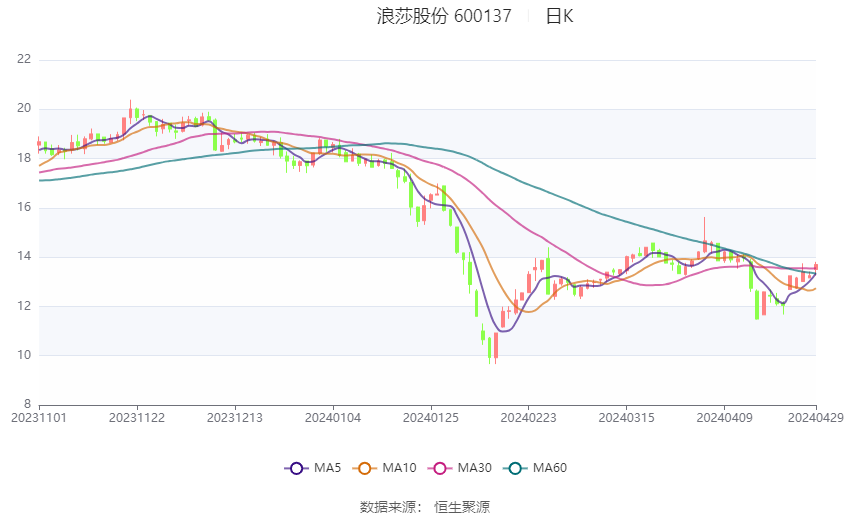
Task: Toggle the MA60 teal legend marker
Action: point(515,468)
